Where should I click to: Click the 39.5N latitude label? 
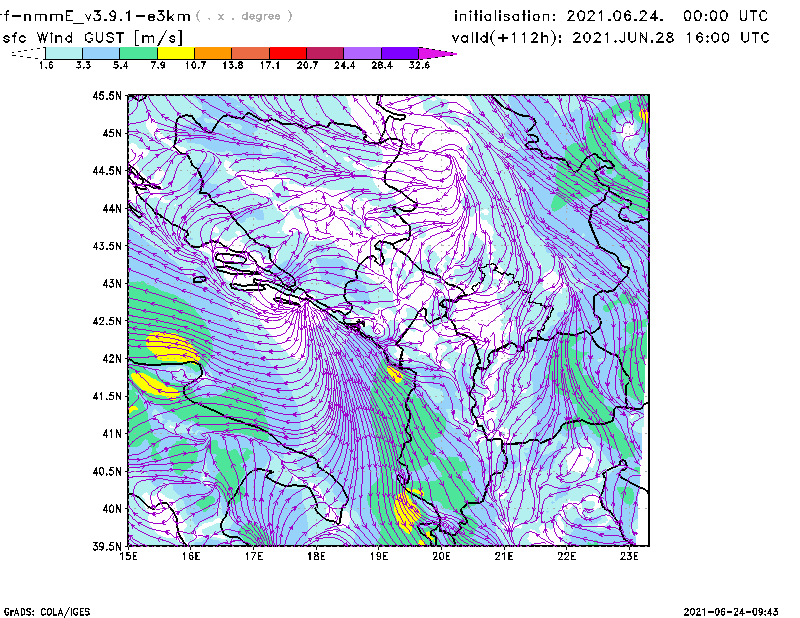click(107, 547)
